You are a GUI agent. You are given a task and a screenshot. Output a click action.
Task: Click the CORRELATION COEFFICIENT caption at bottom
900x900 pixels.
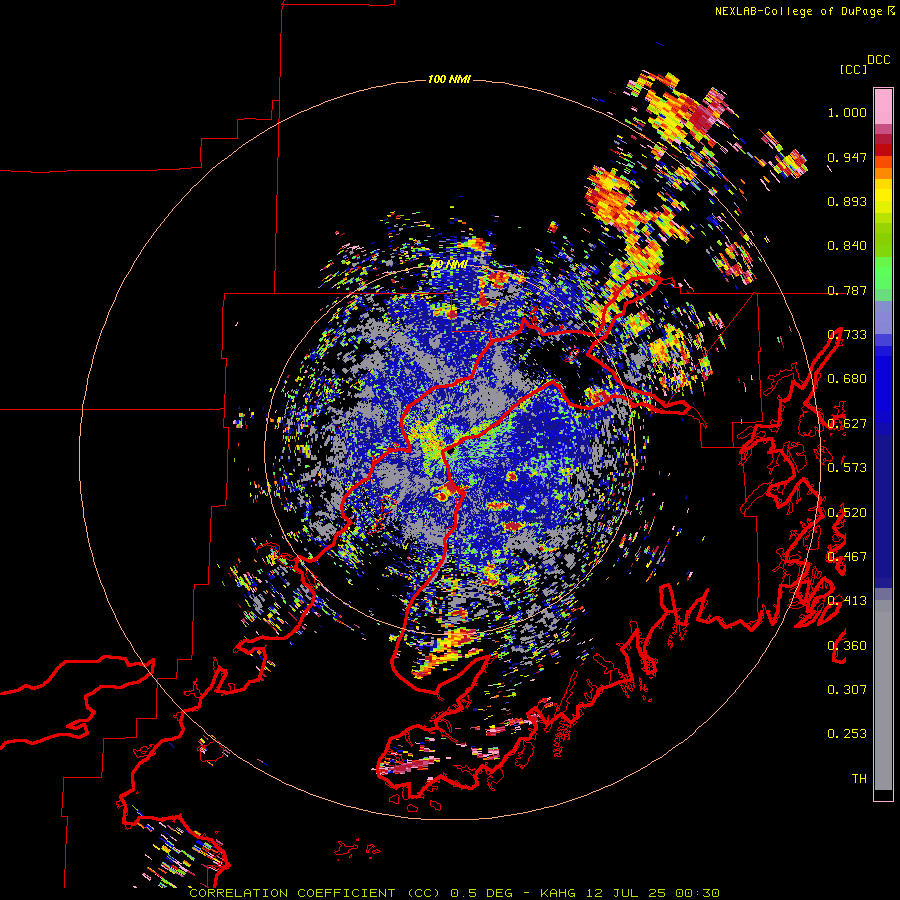454,893
